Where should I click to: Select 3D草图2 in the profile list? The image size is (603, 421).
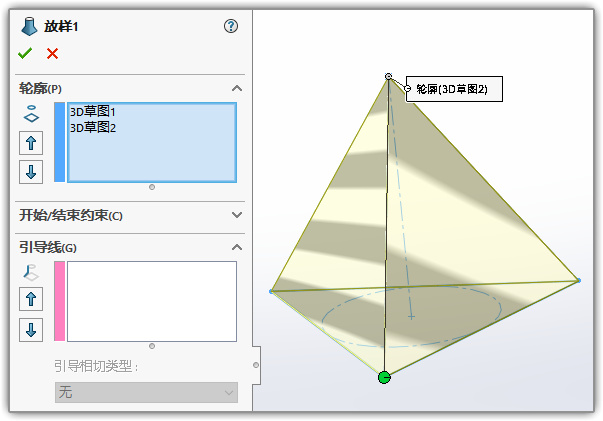pyautogui.click(x=93, y=127)
